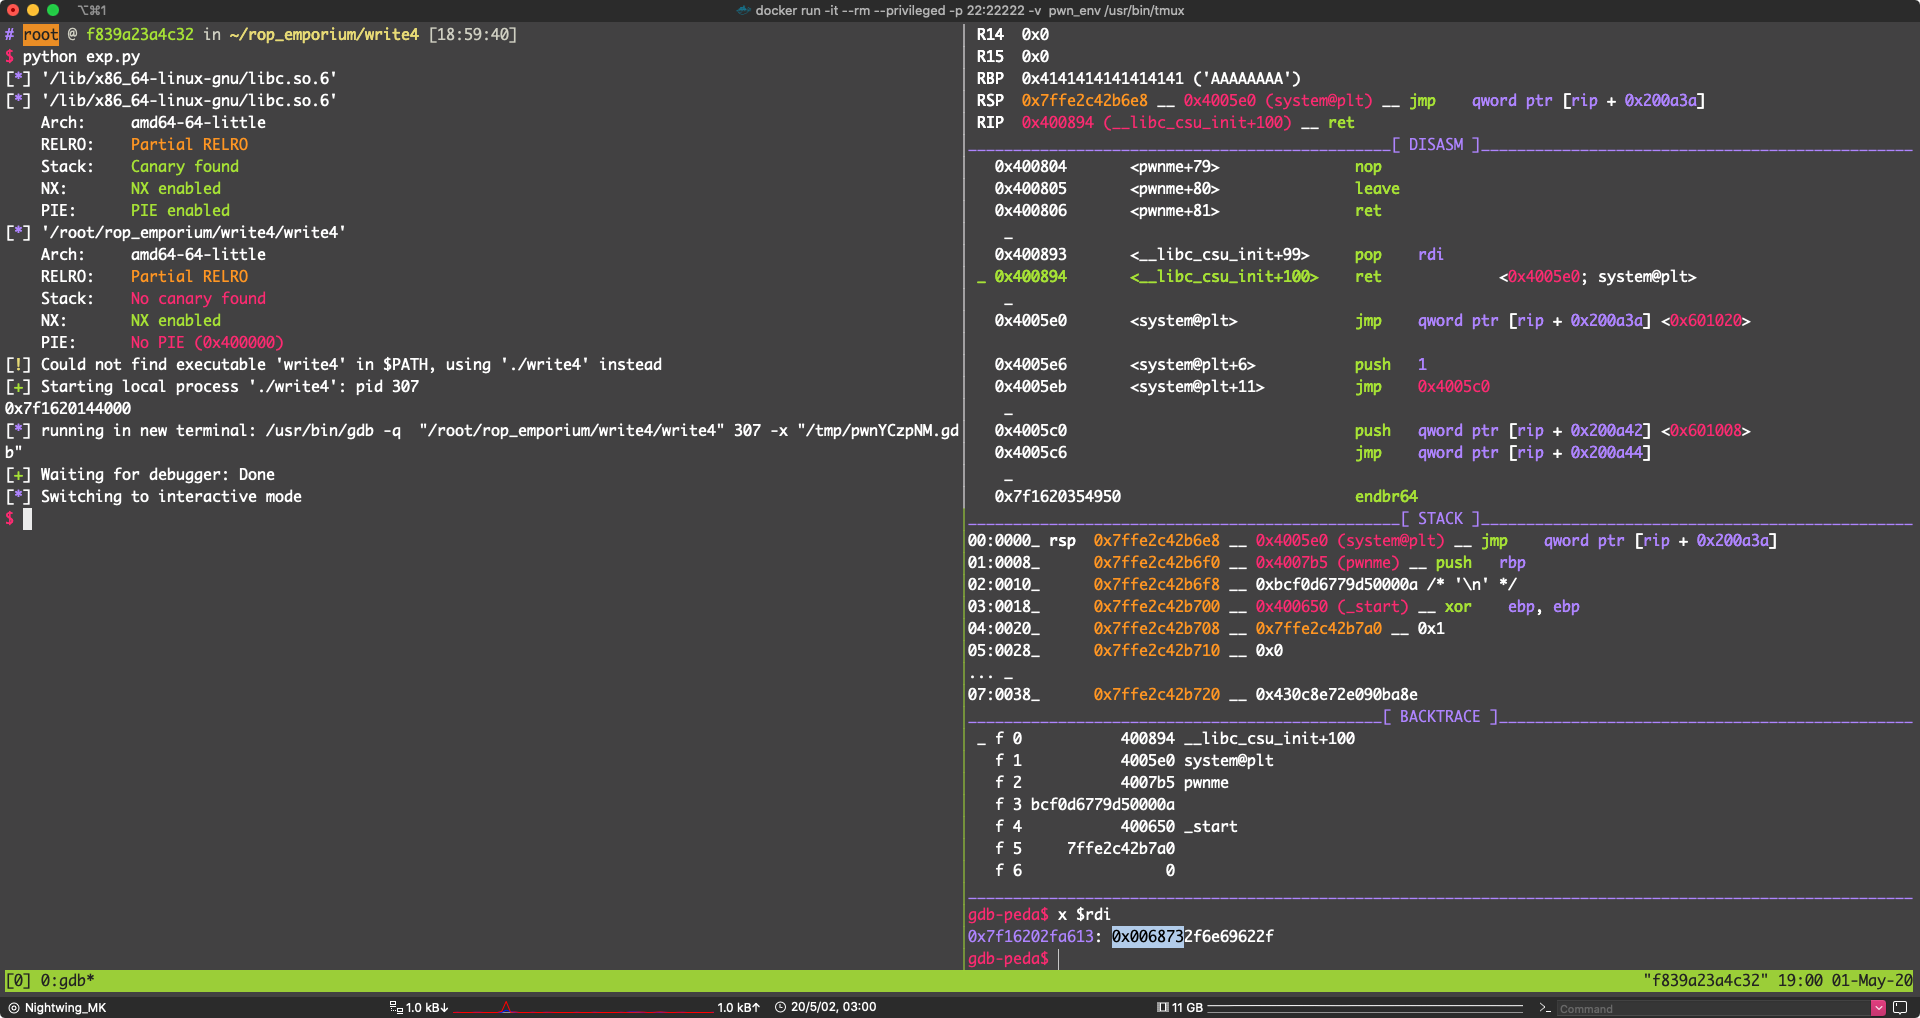Click the Nightwing_MK user icon in status bar
The height and width of the screenshot is (1018, 1920).
[14, 1007]
